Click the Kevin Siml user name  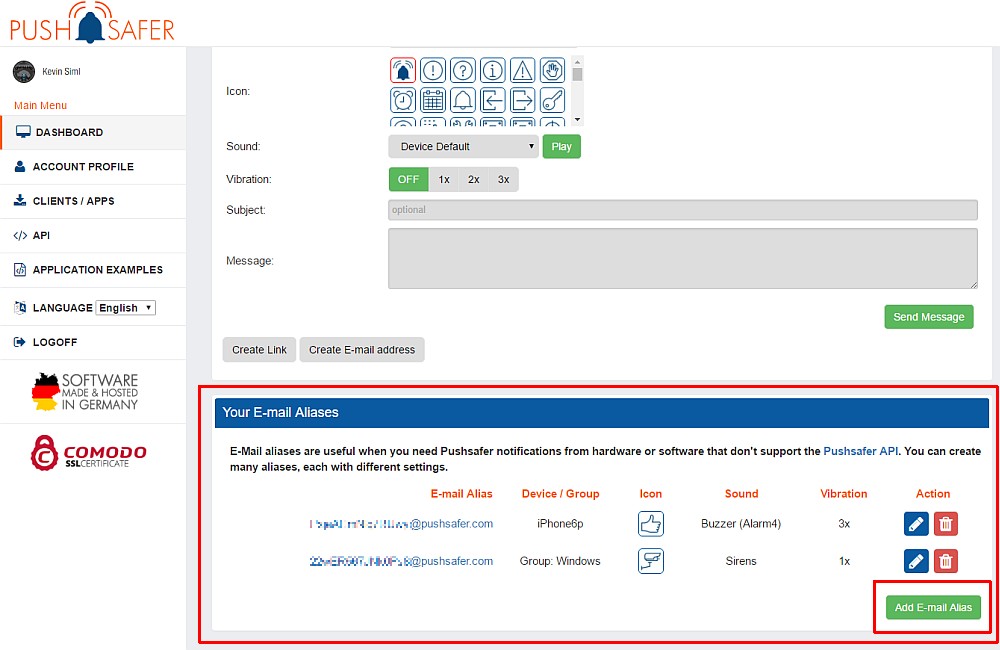click(61, 71)
